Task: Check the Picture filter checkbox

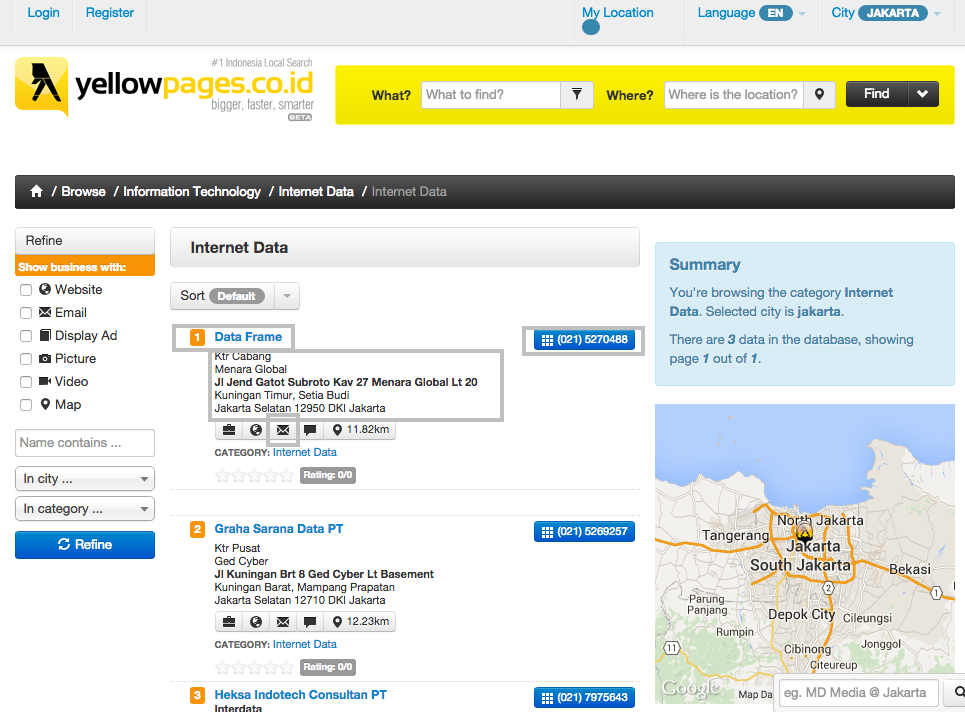Action: click(x=26, y=359)
